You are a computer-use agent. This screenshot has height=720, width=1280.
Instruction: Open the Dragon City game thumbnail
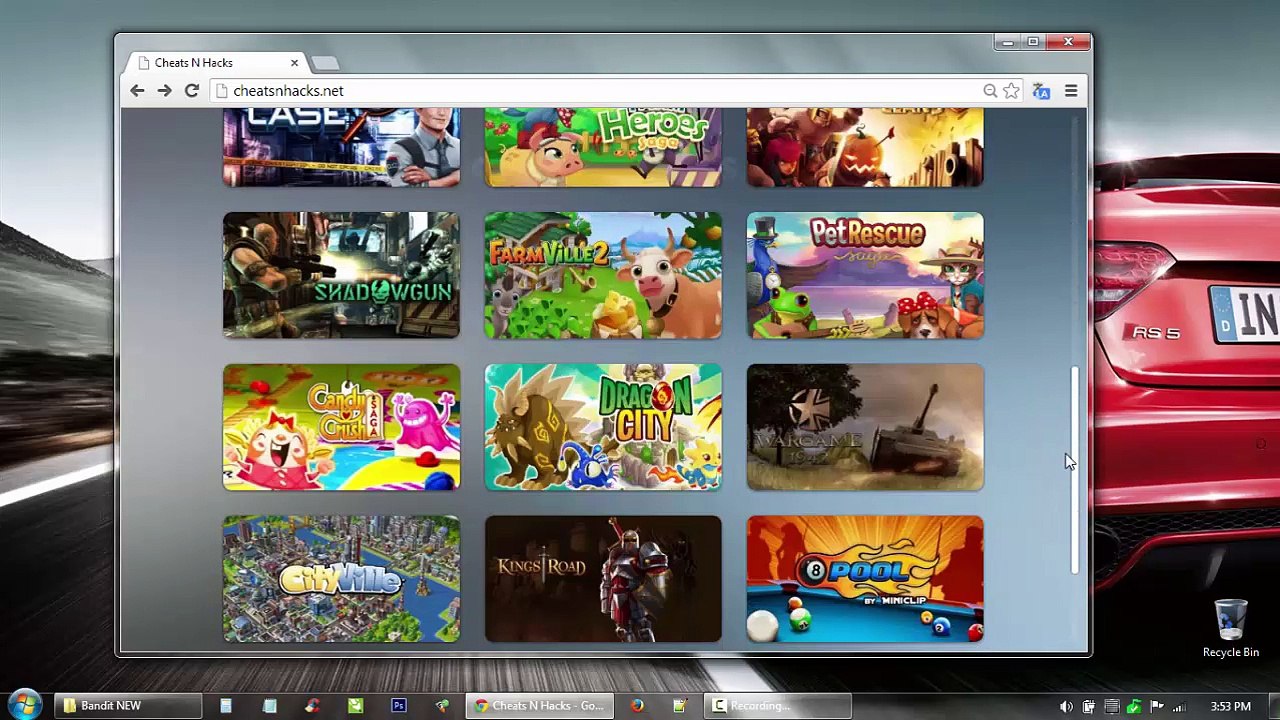point(603,427)
